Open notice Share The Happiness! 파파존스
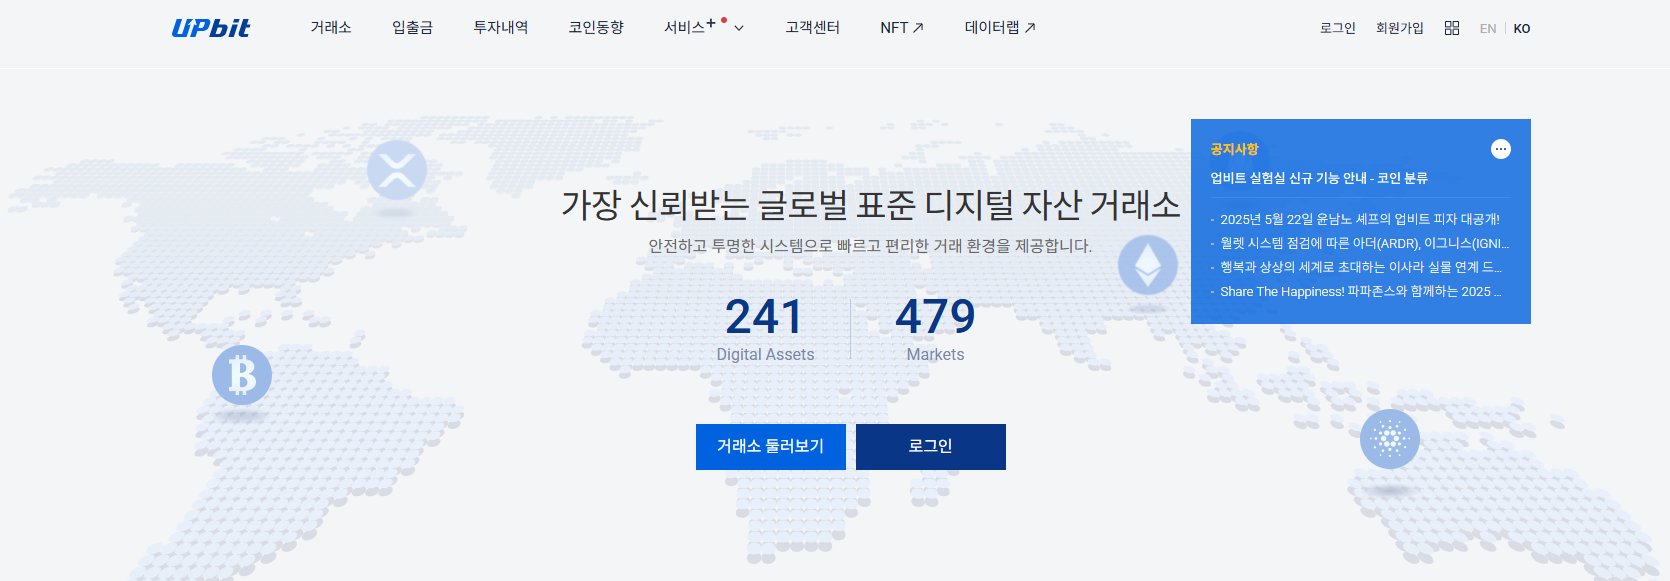The width and height of the screenshot is (1670, 581). [x=1361, y=291]
